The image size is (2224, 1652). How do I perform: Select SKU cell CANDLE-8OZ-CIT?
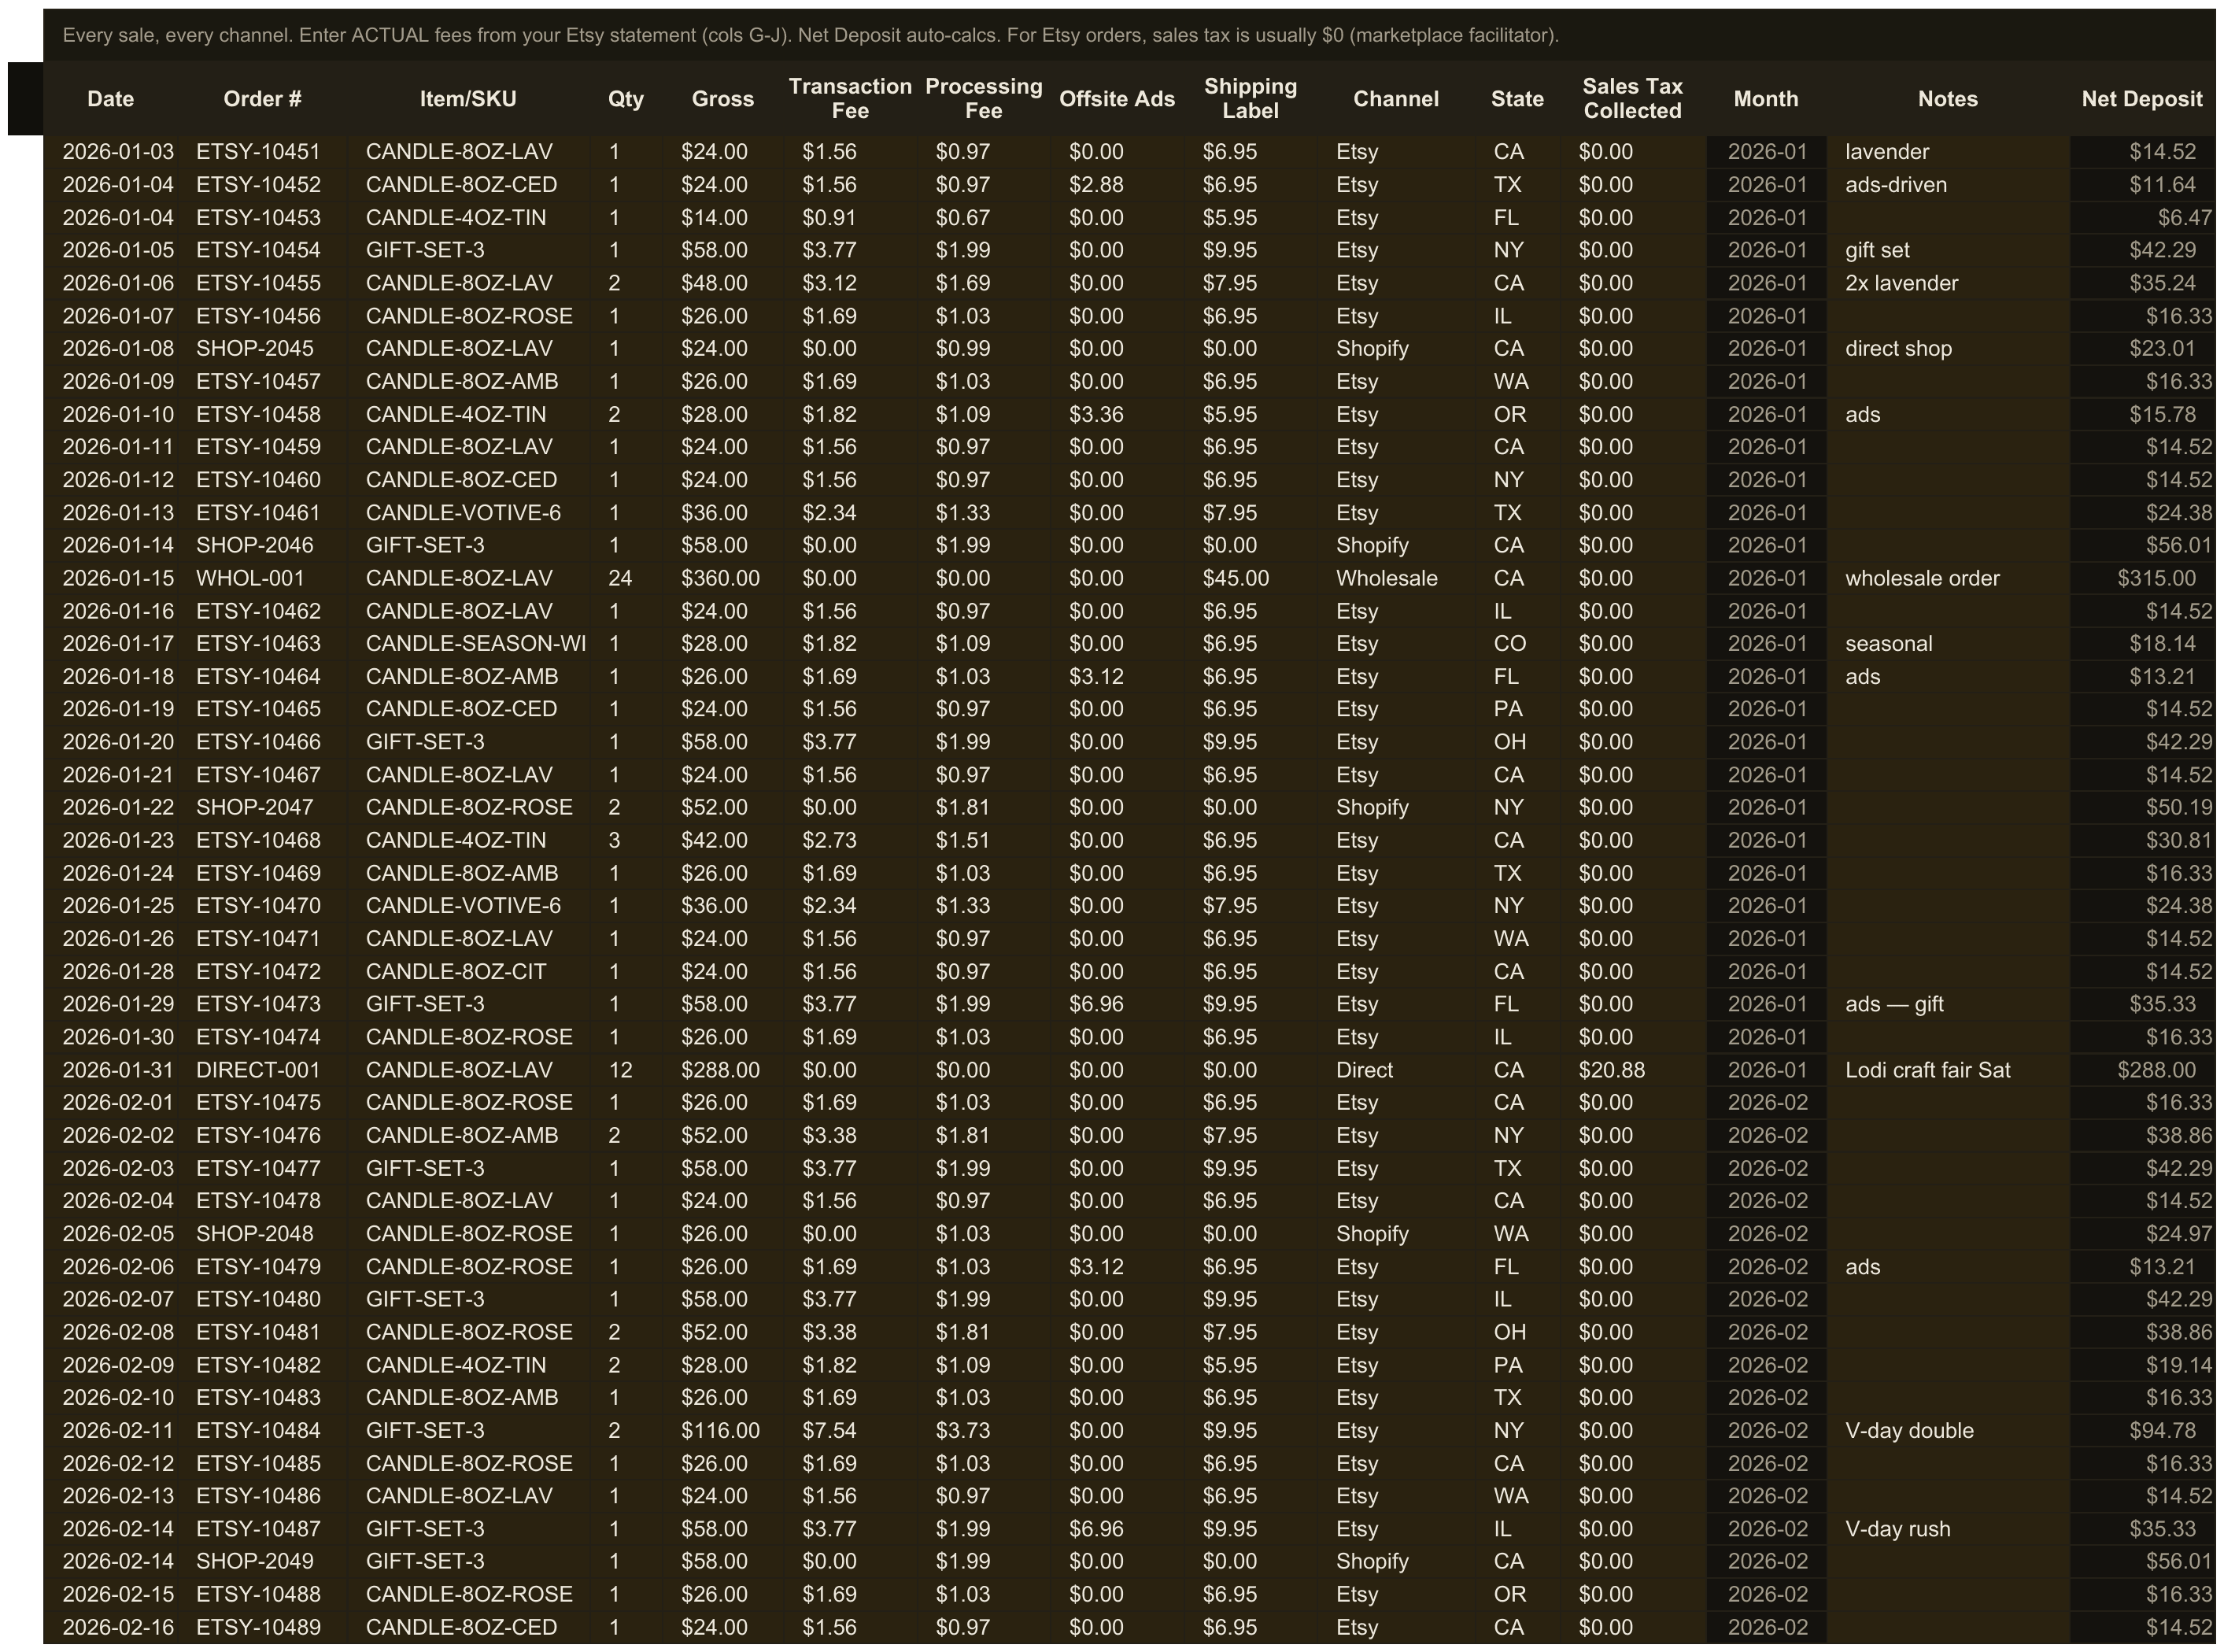click(468, 972)
